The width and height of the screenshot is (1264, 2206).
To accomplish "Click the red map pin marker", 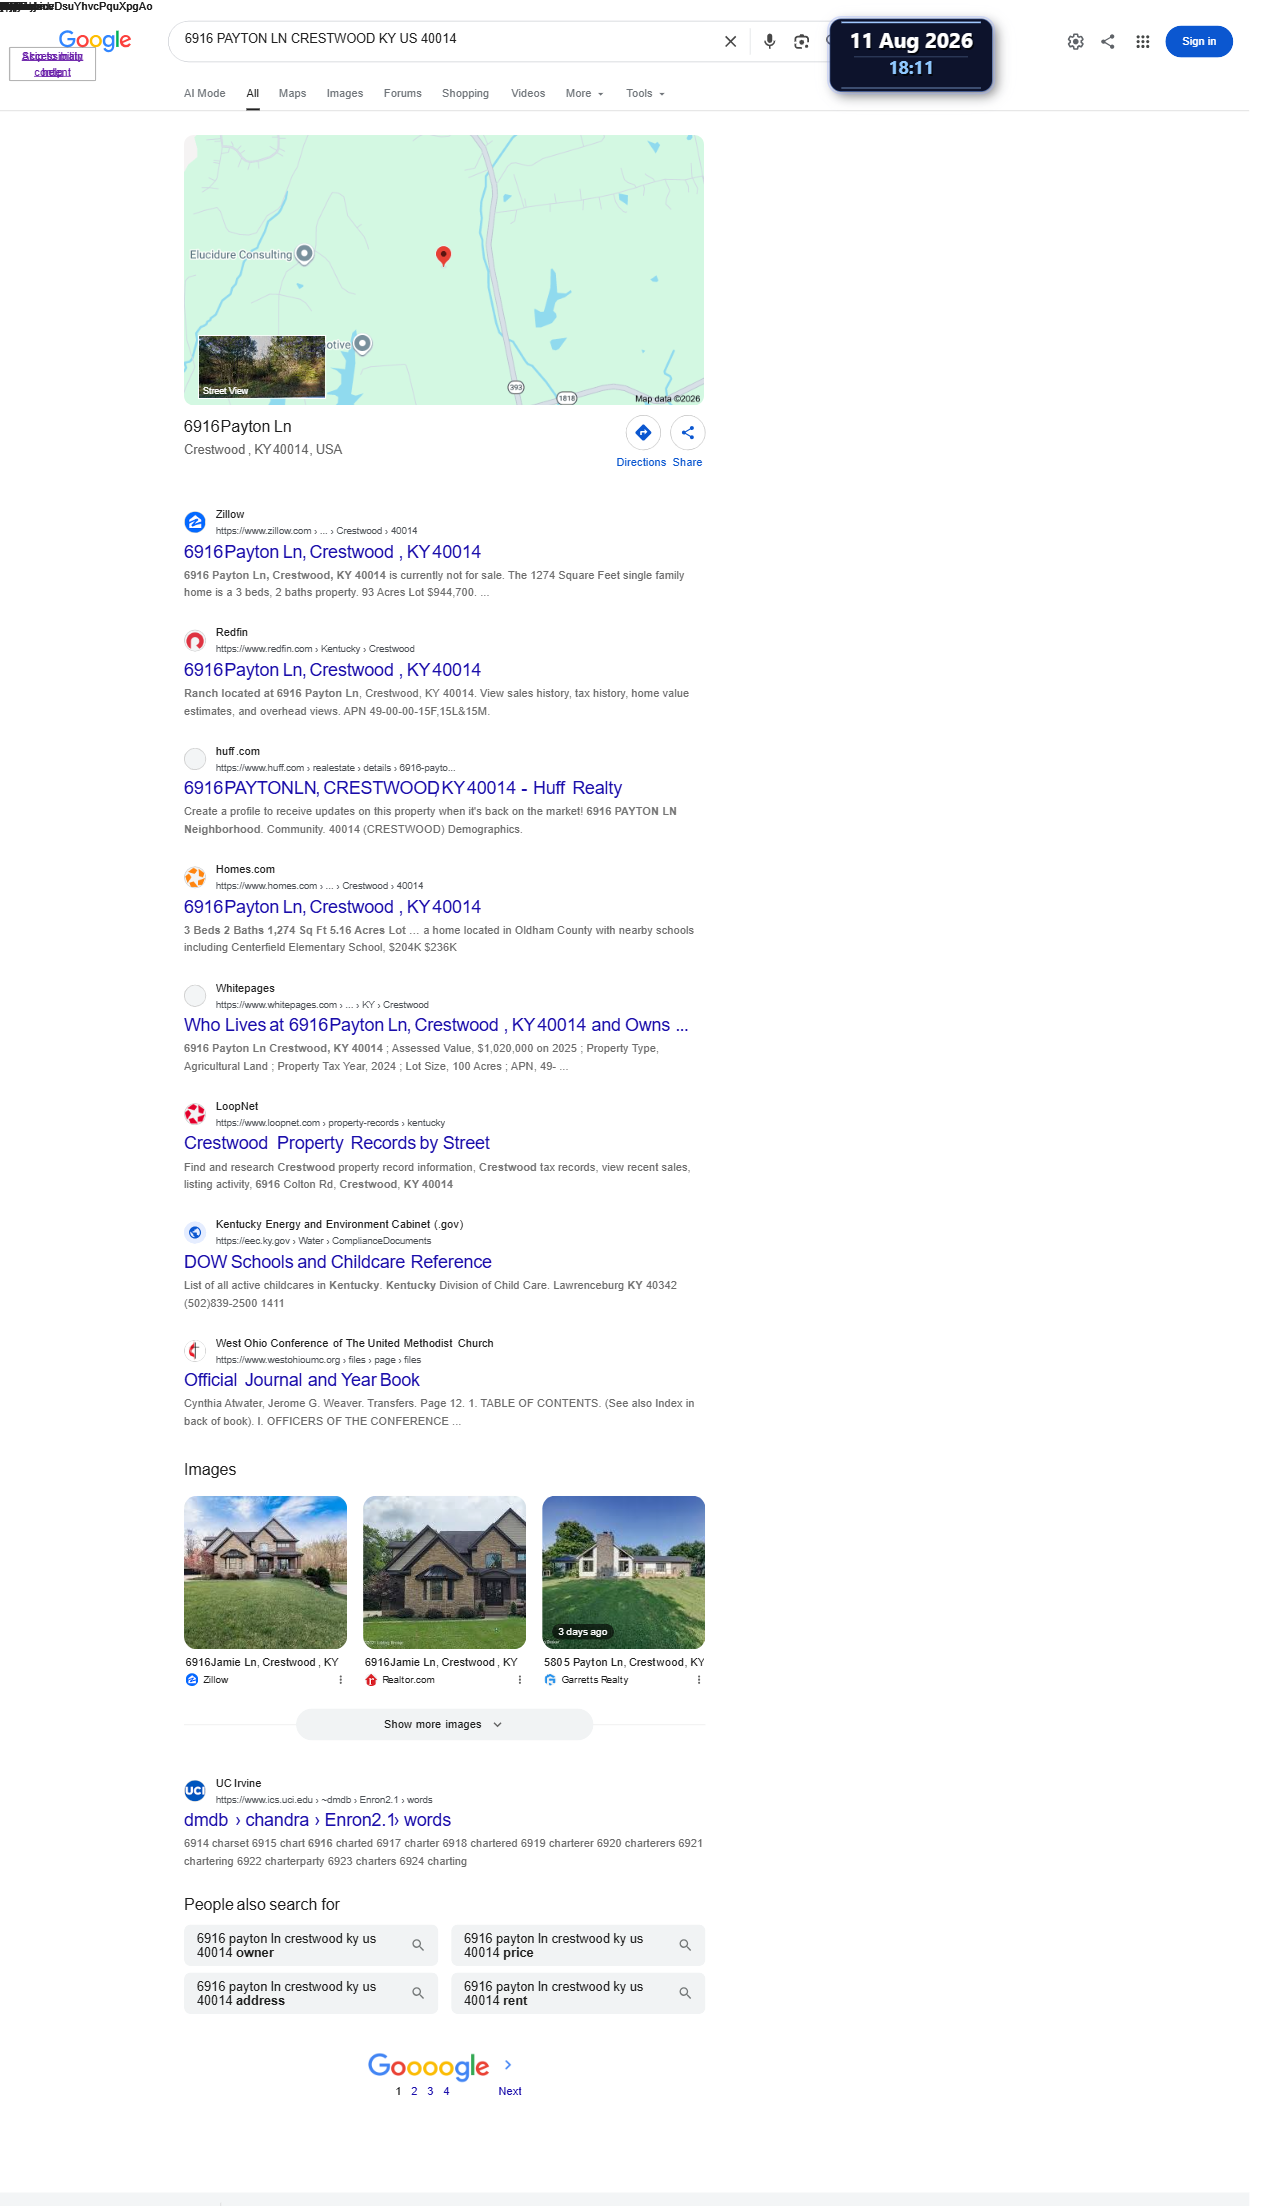I will [443, 256].
